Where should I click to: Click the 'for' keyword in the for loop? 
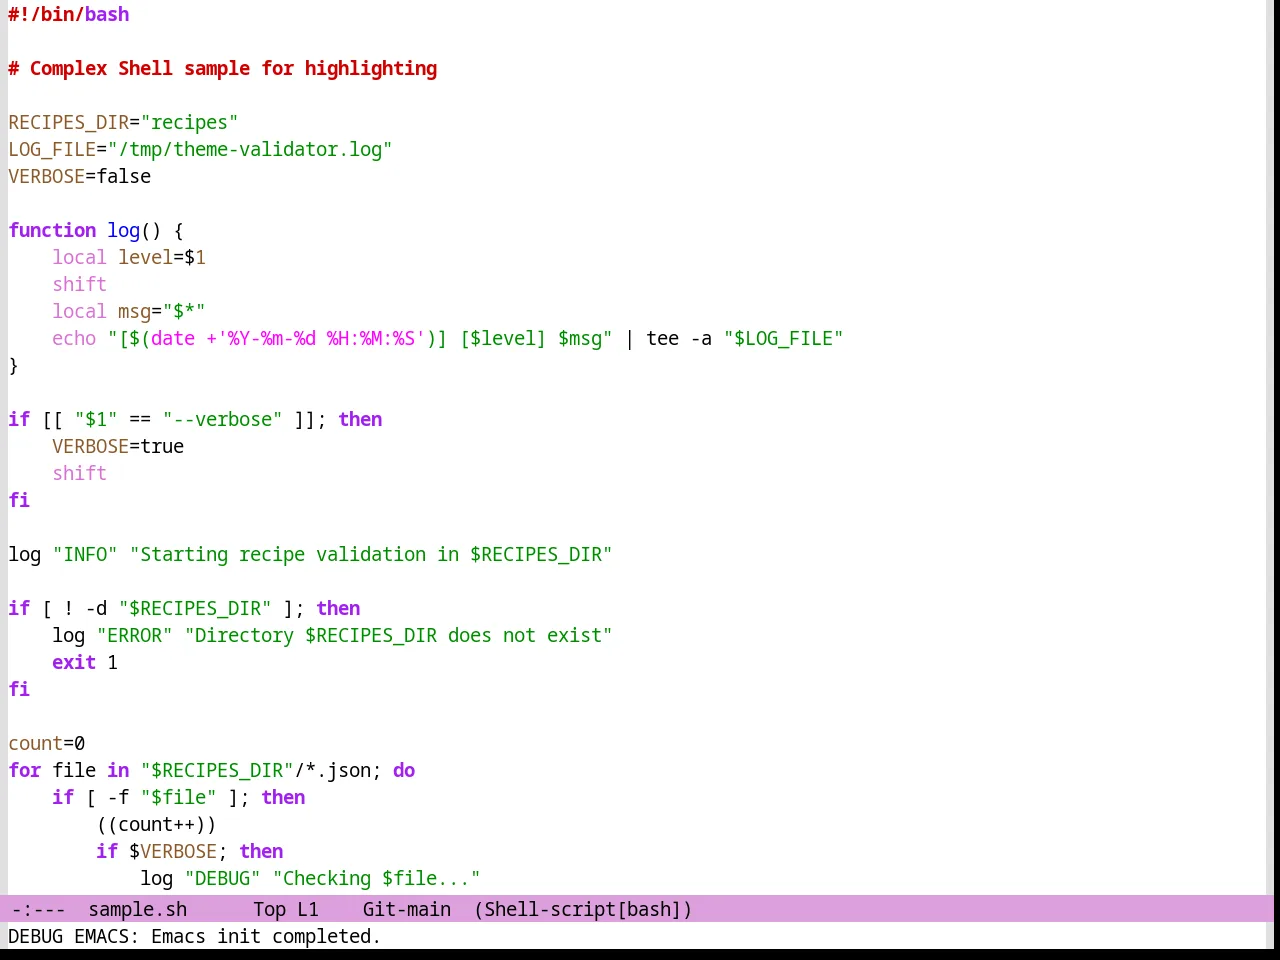[x=25, y=771]
